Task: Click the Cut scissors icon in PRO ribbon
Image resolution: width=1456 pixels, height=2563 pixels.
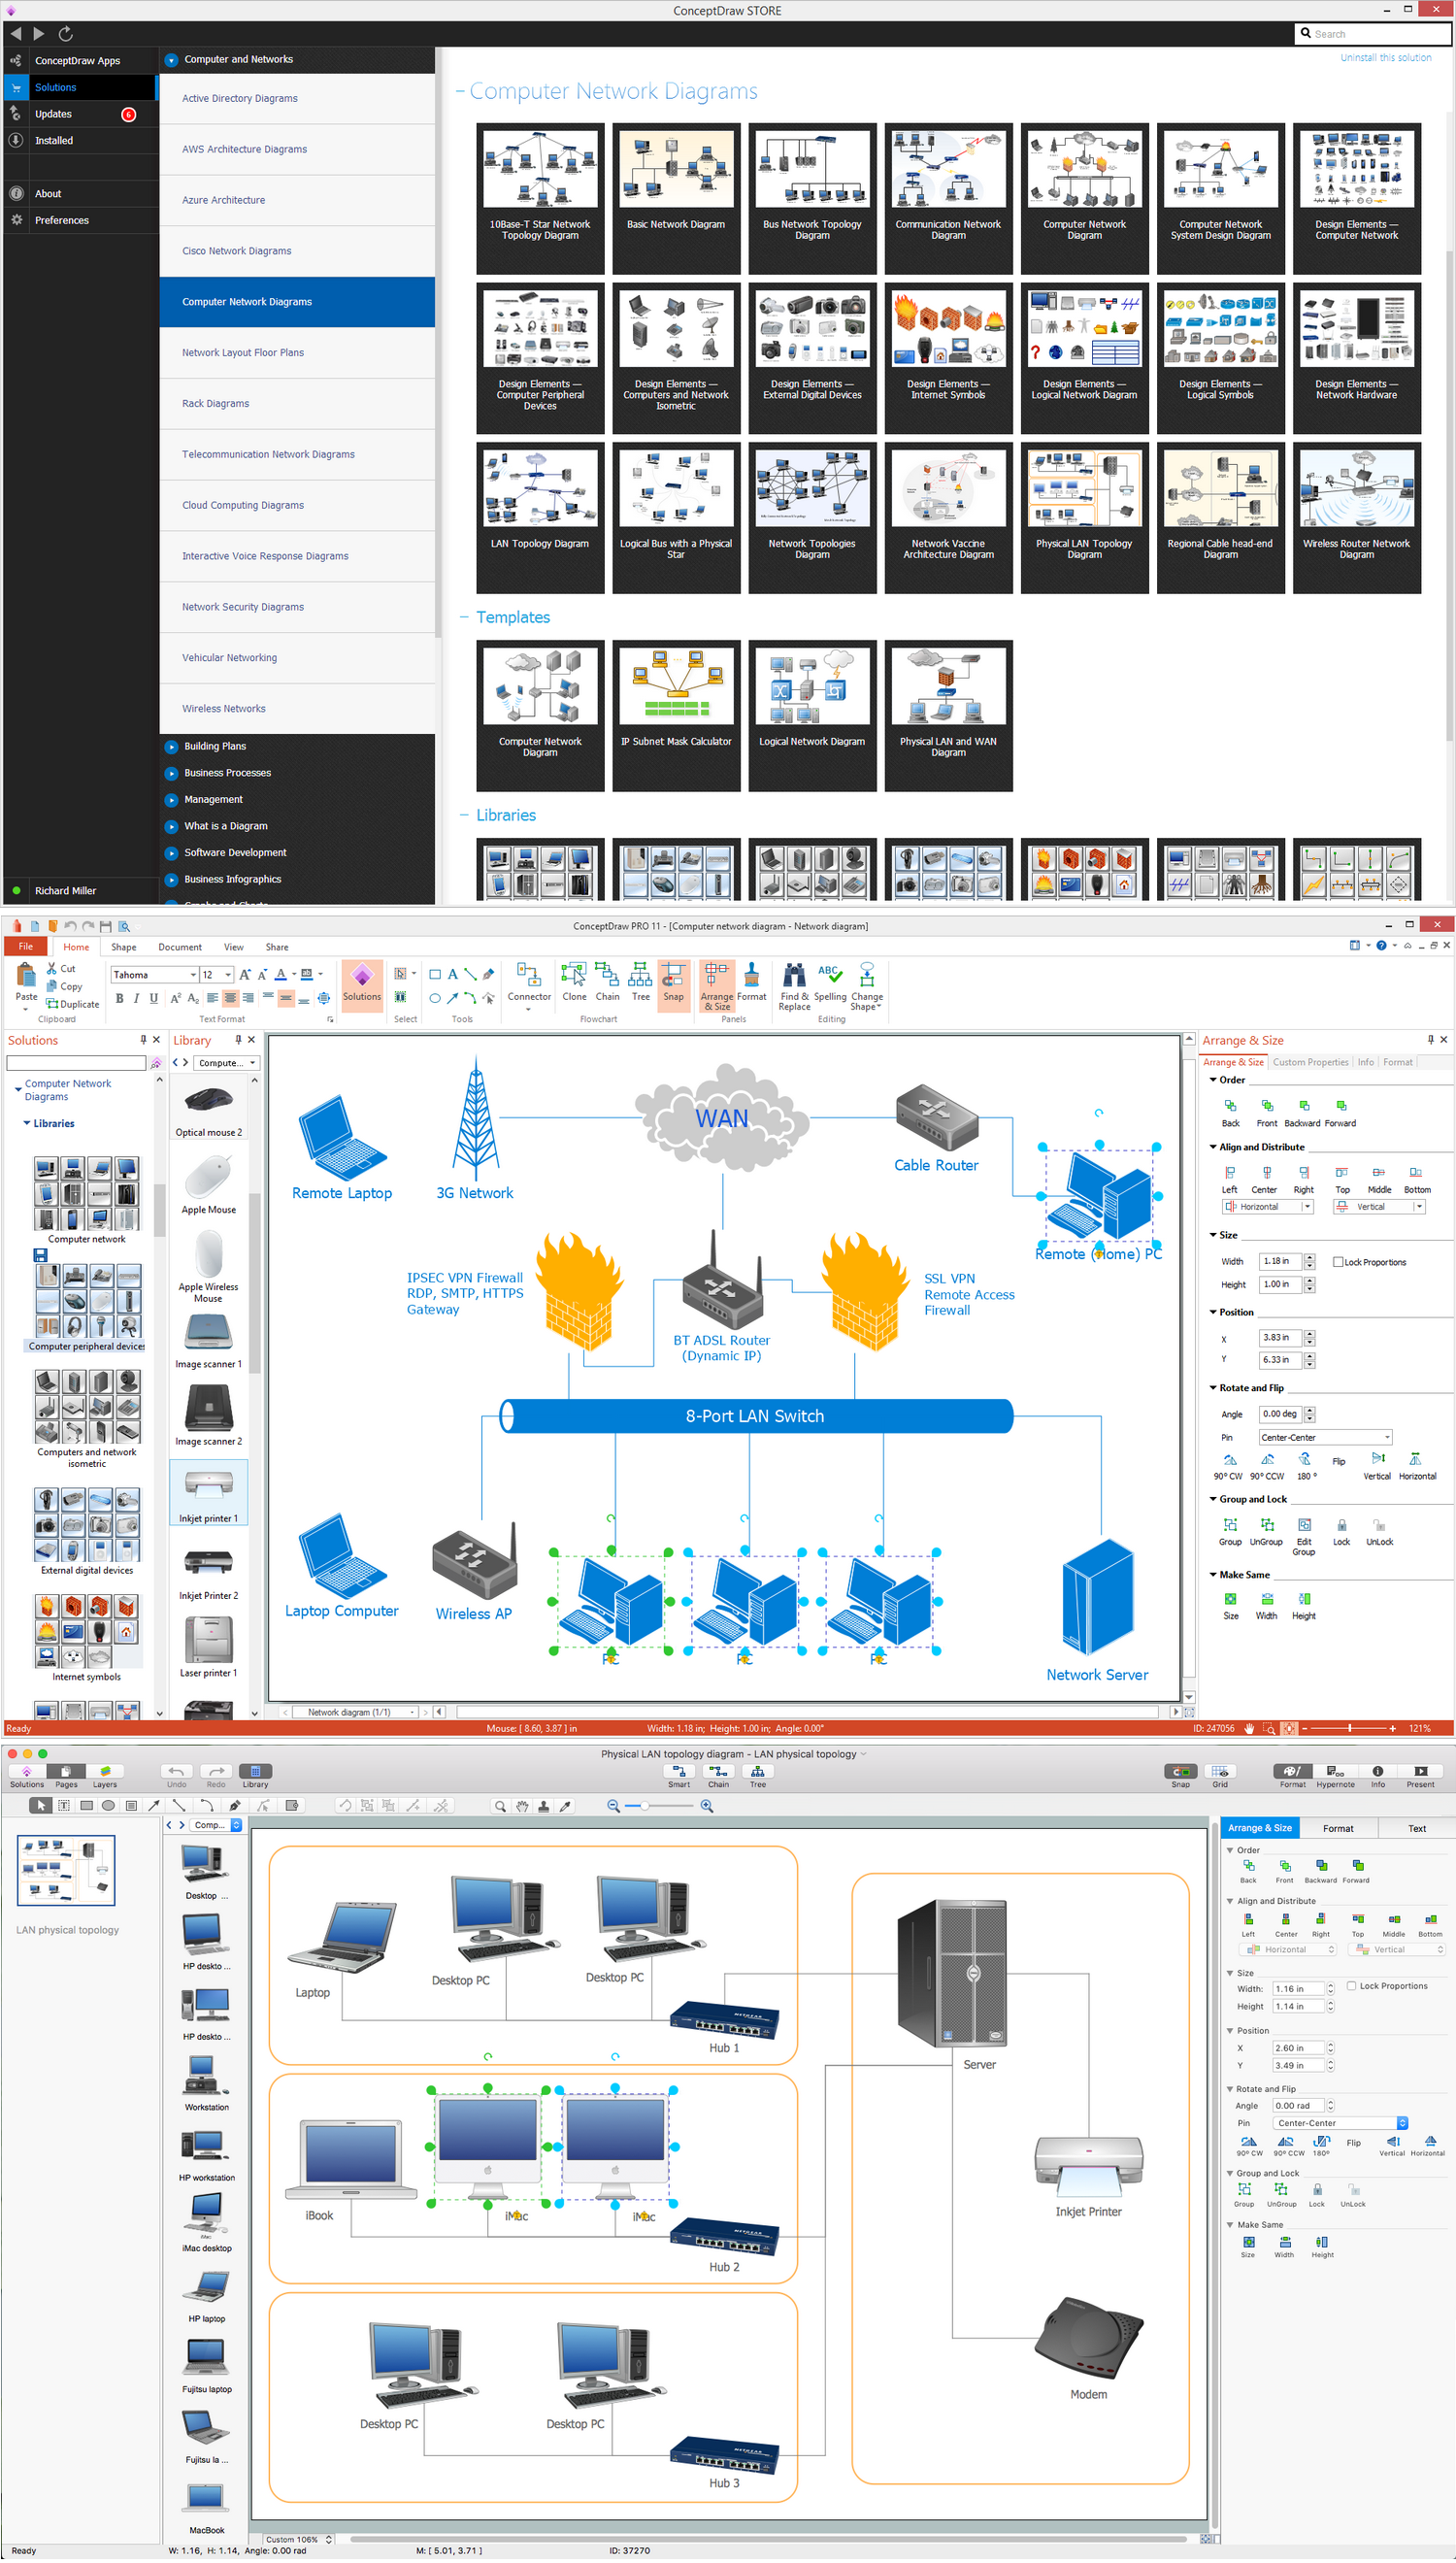Action: pos(52,969)
